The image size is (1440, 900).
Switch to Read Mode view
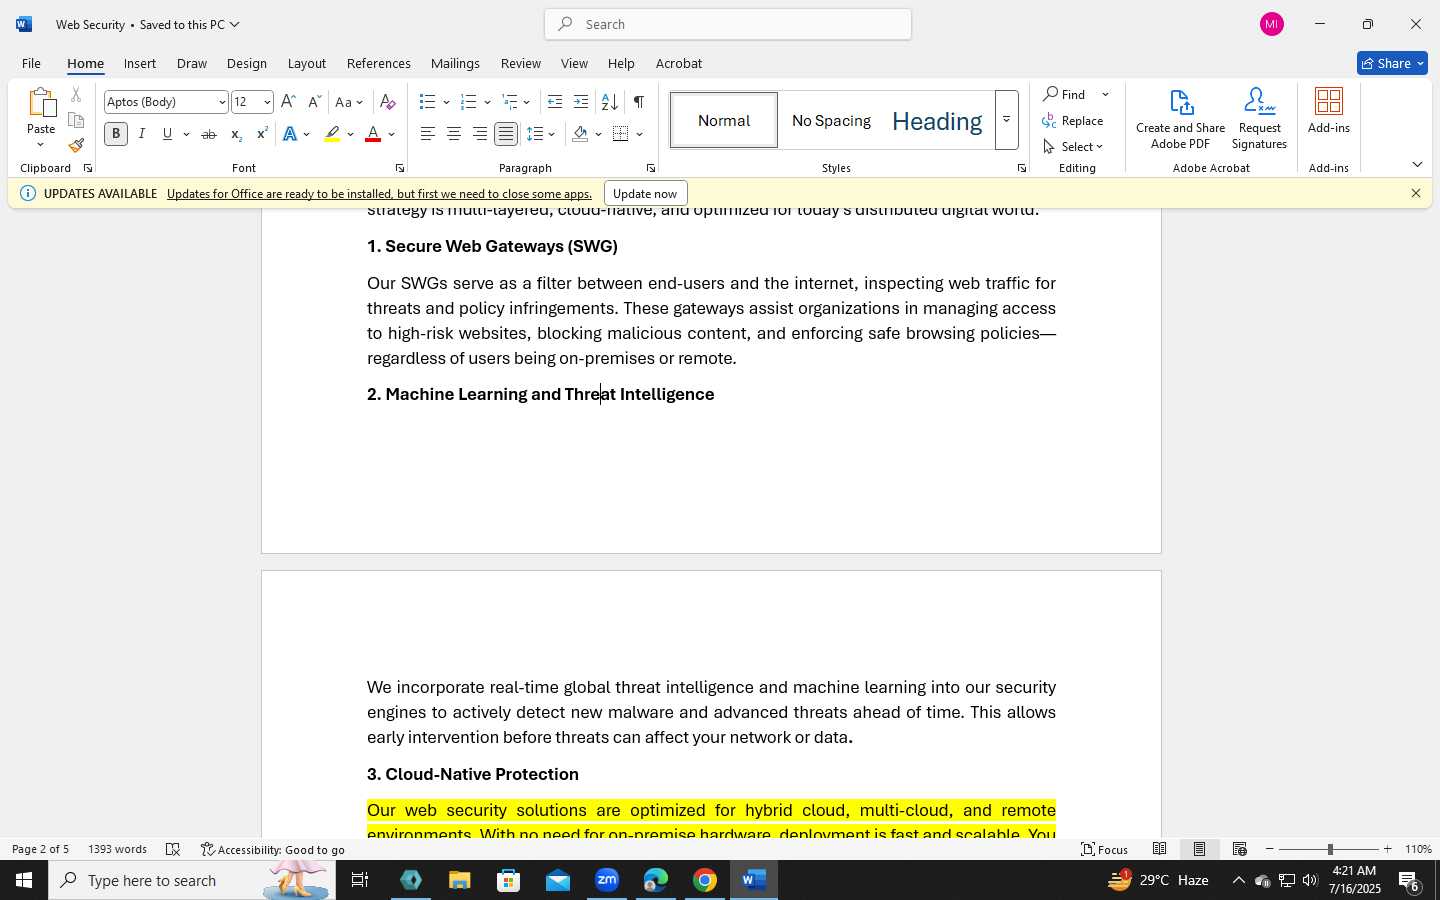tap(1160, 849)
